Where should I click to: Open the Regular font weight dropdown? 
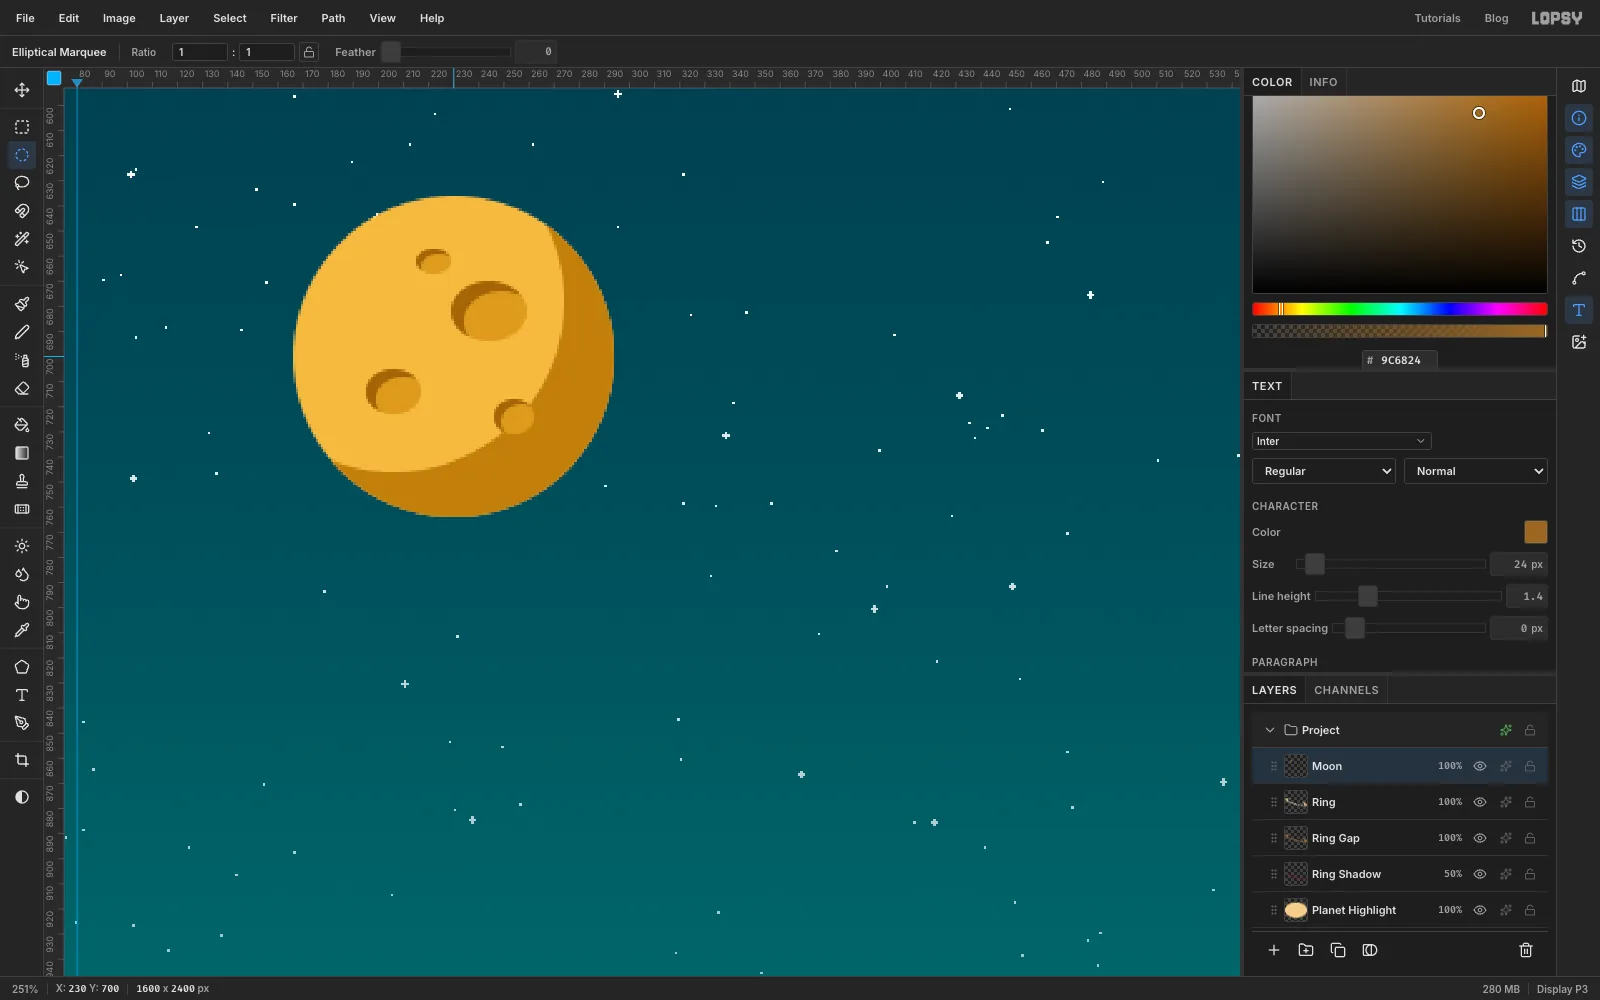(x=1324, y=471)
